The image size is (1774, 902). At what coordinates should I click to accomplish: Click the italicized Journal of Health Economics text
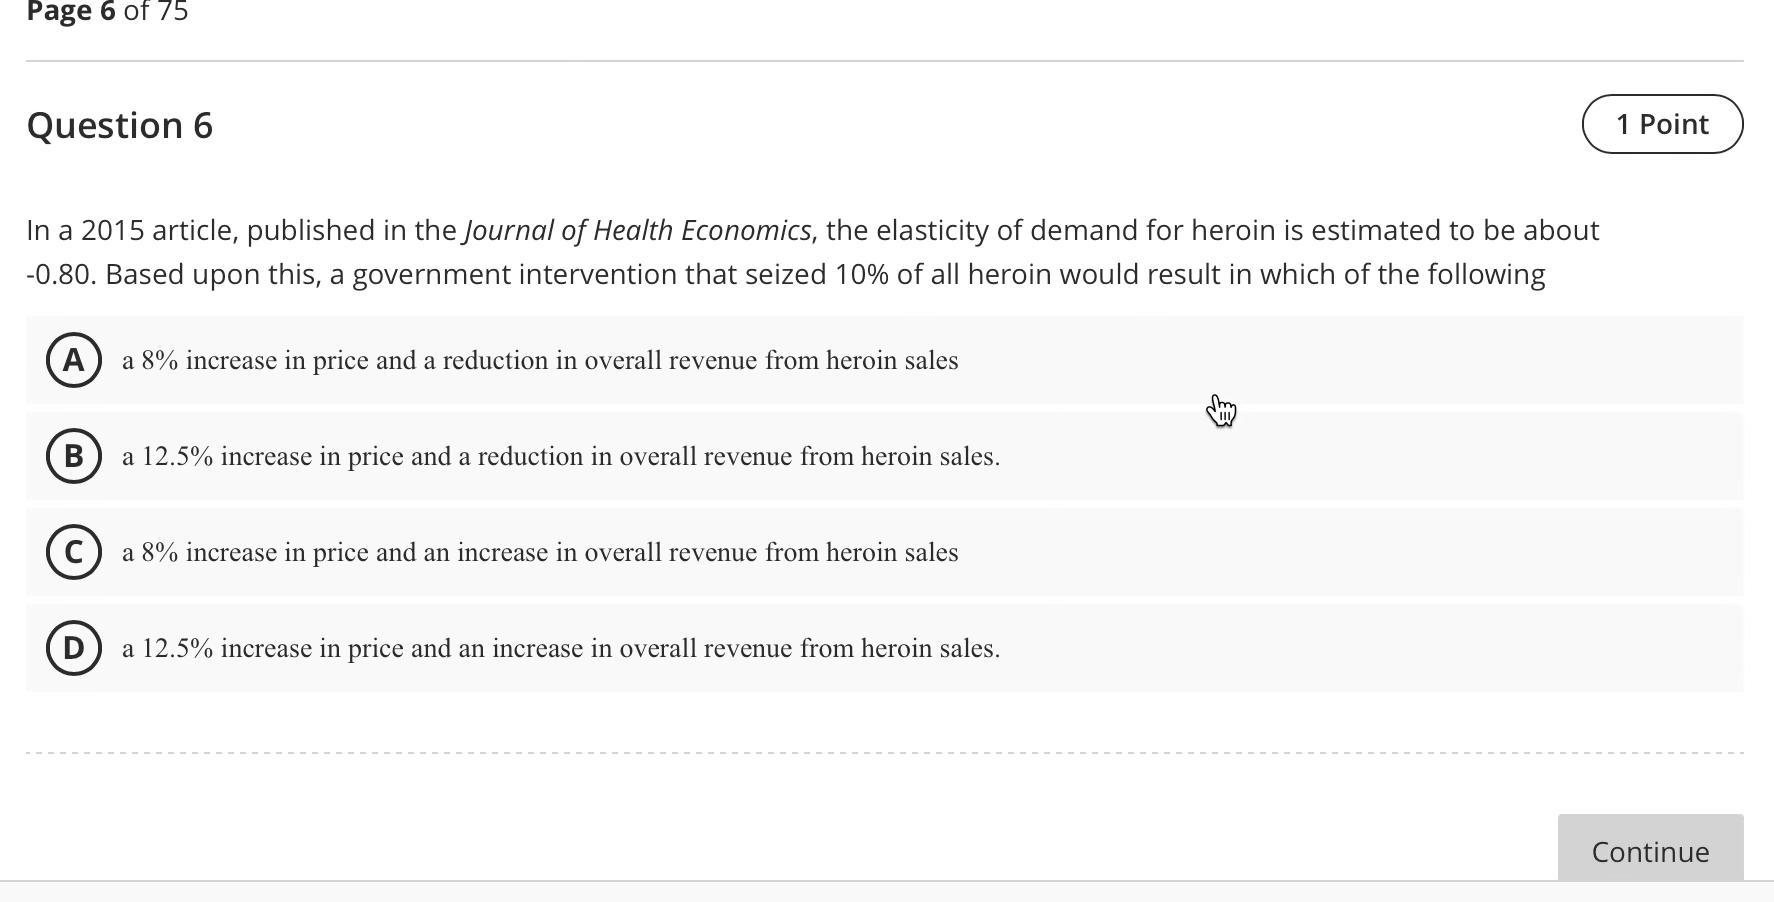[x=637, y=230]
